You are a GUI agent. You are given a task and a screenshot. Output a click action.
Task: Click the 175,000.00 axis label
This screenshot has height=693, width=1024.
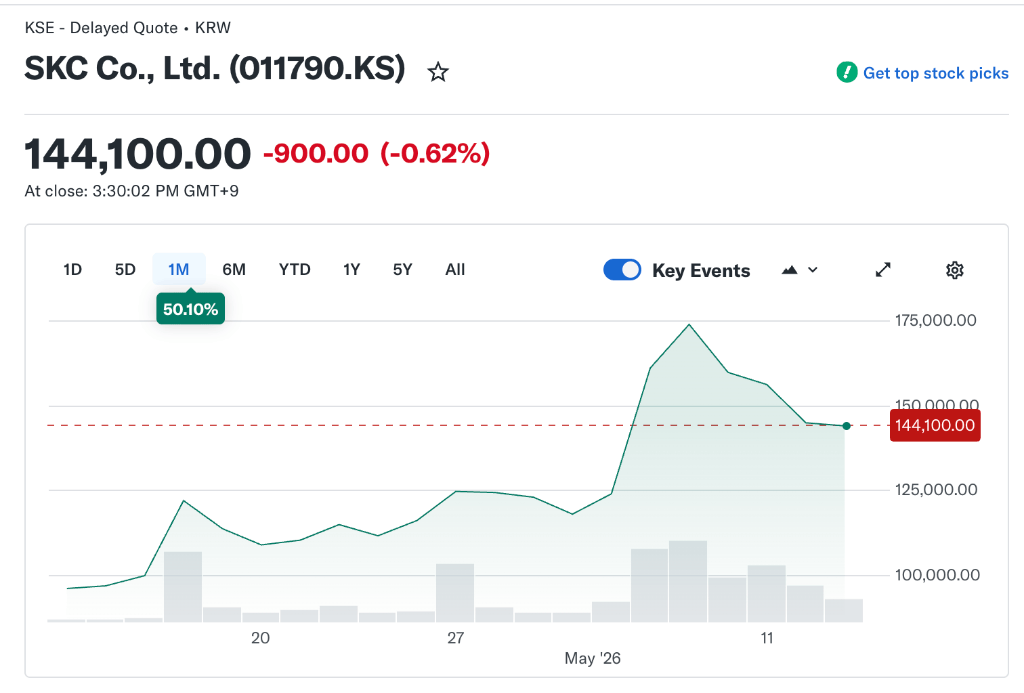click(x=935, y=321)
